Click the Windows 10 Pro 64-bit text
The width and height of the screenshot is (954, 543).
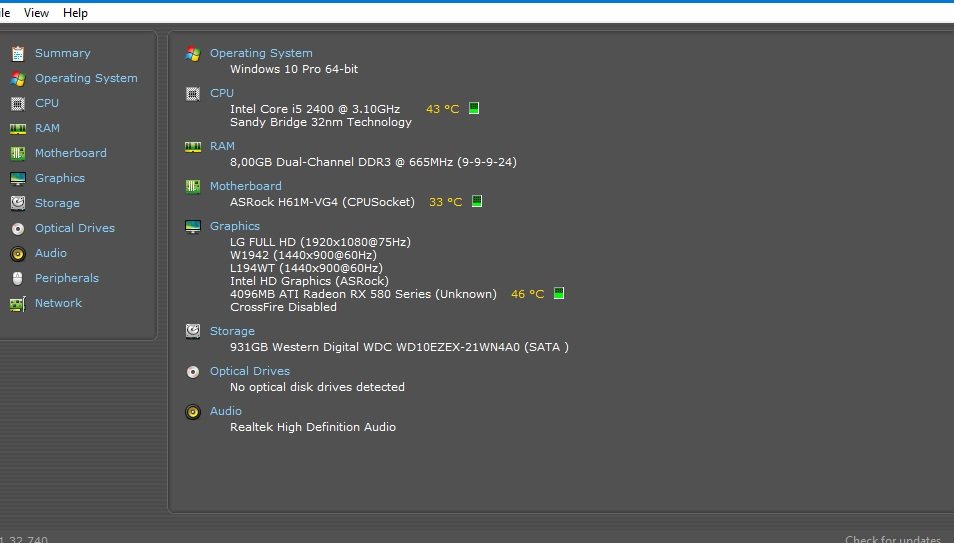[x=294, y=69]
